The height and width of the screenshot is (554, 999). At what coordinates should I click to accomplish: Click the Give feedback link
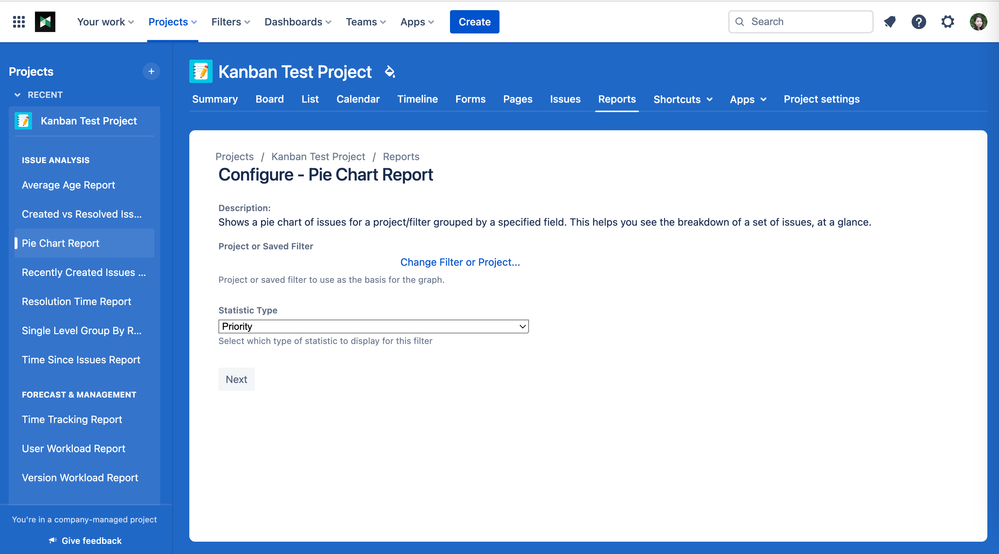[x=91, y=541]
